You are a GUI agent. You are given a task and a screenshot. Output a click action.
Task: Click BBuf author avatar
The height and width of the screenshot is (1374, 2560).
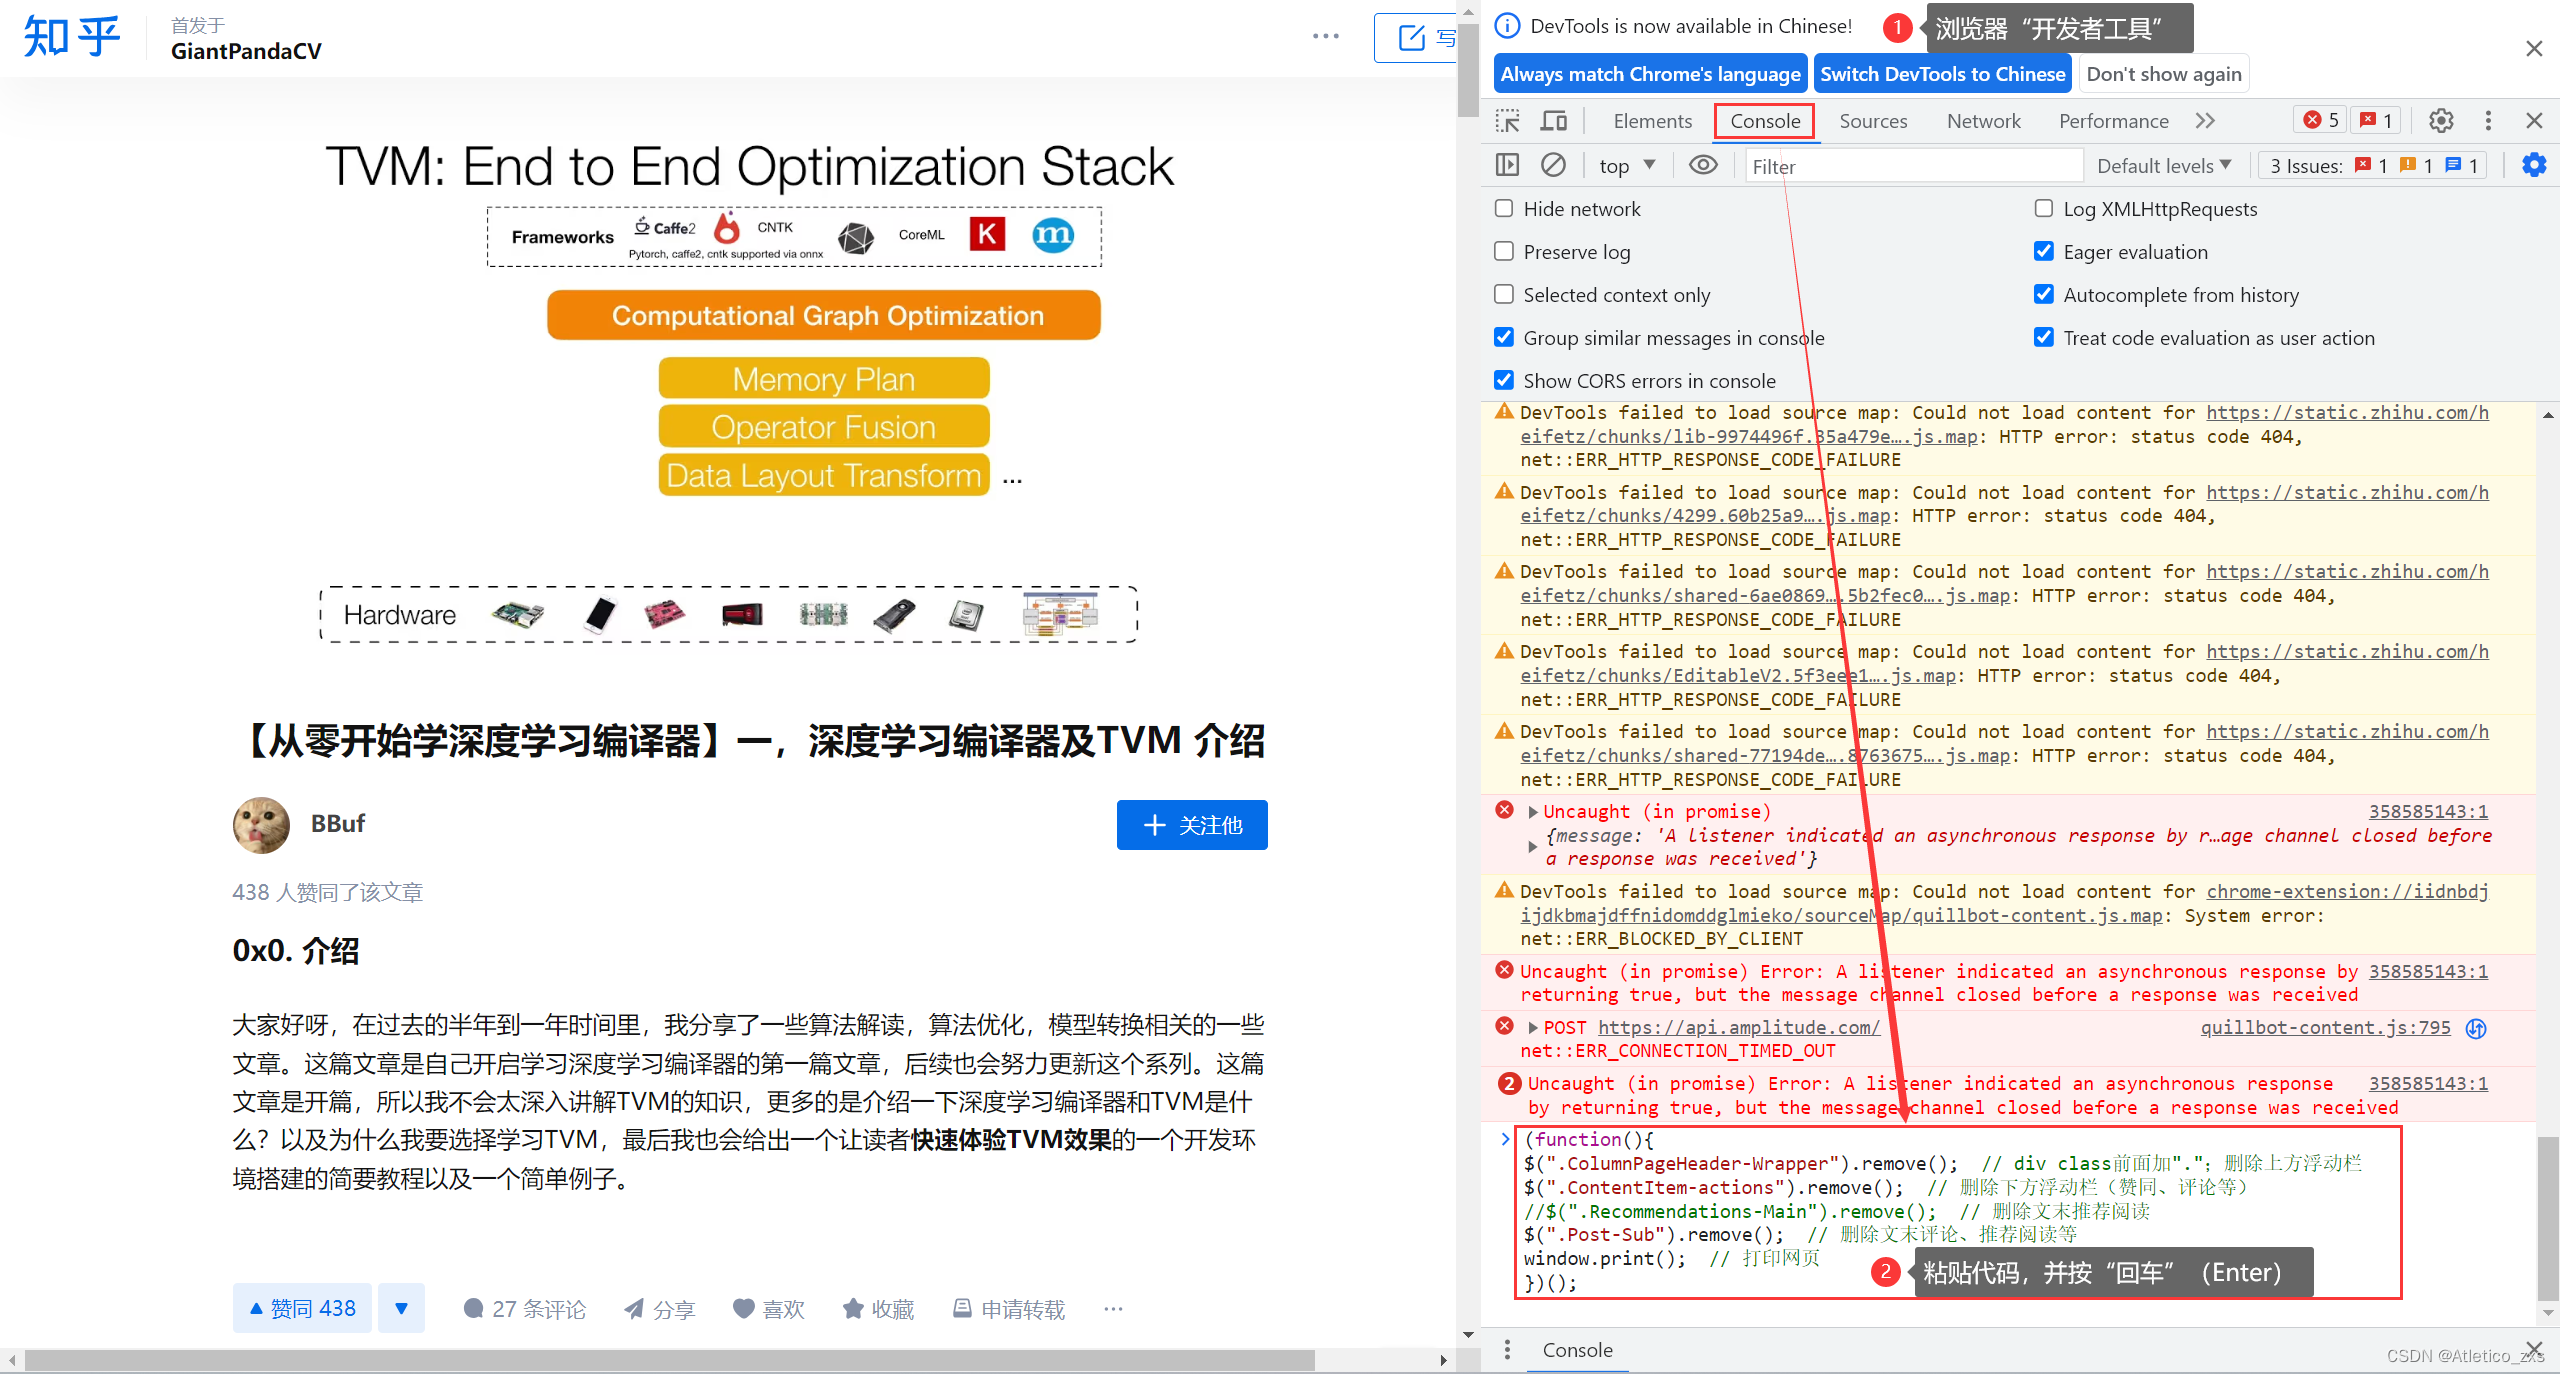point(261,825)
